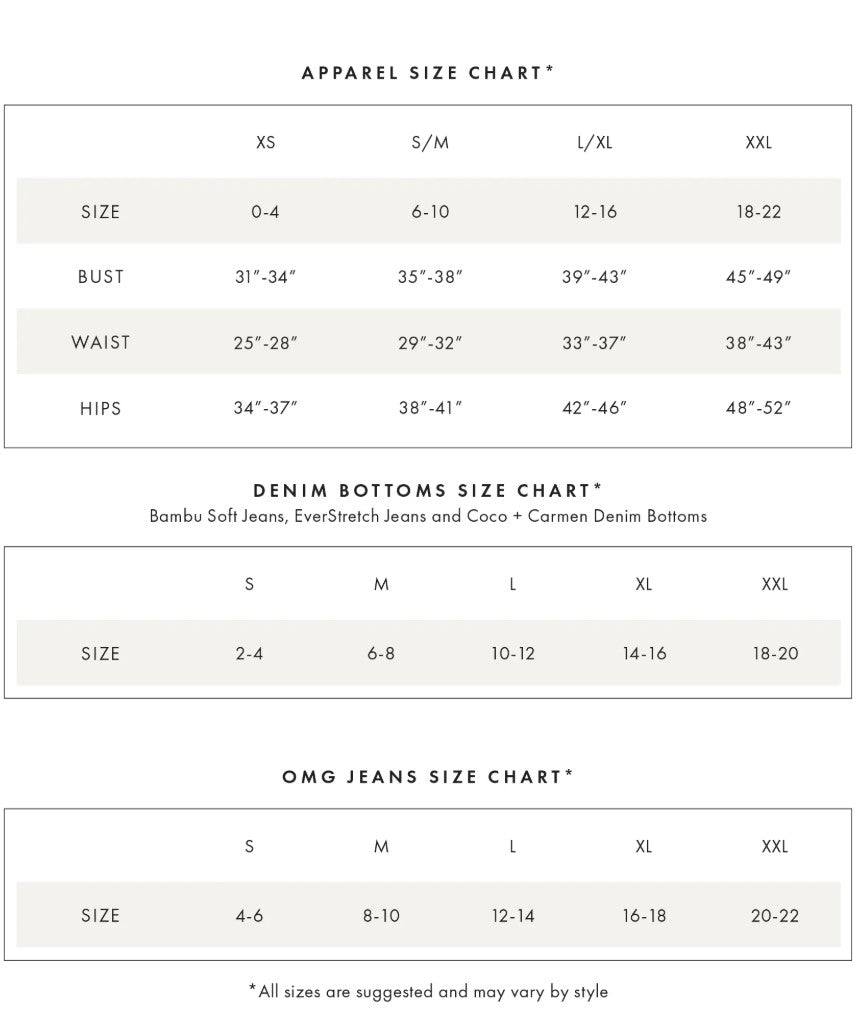This screenshot has width=860, height=1022.
Task: Click the 45"-49" bust measurement
Action: tap(758, 277)
